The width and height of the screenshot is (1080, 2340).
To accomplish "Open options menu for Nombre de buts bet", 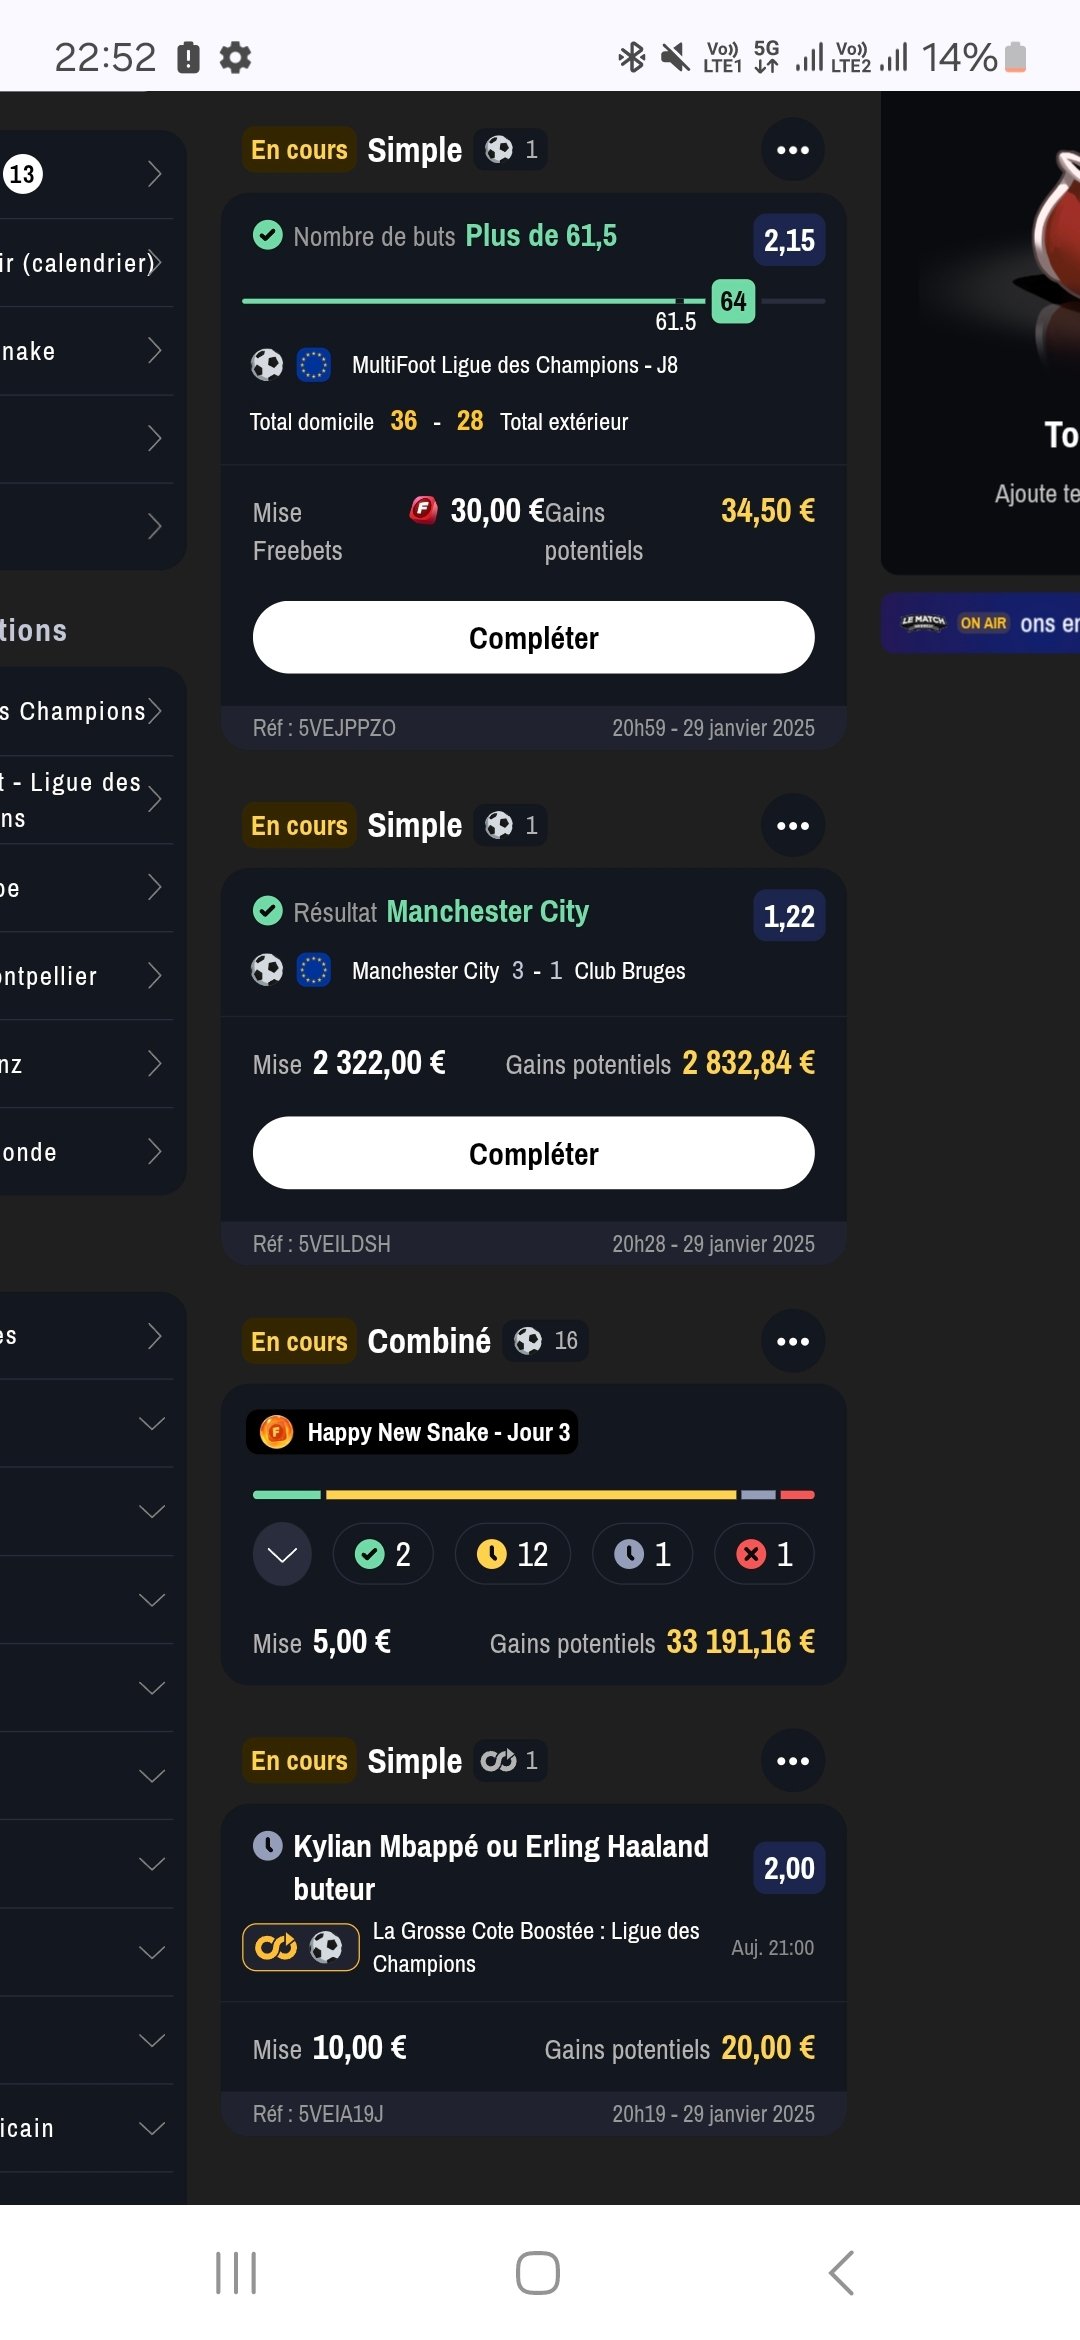I will (793, 150).
